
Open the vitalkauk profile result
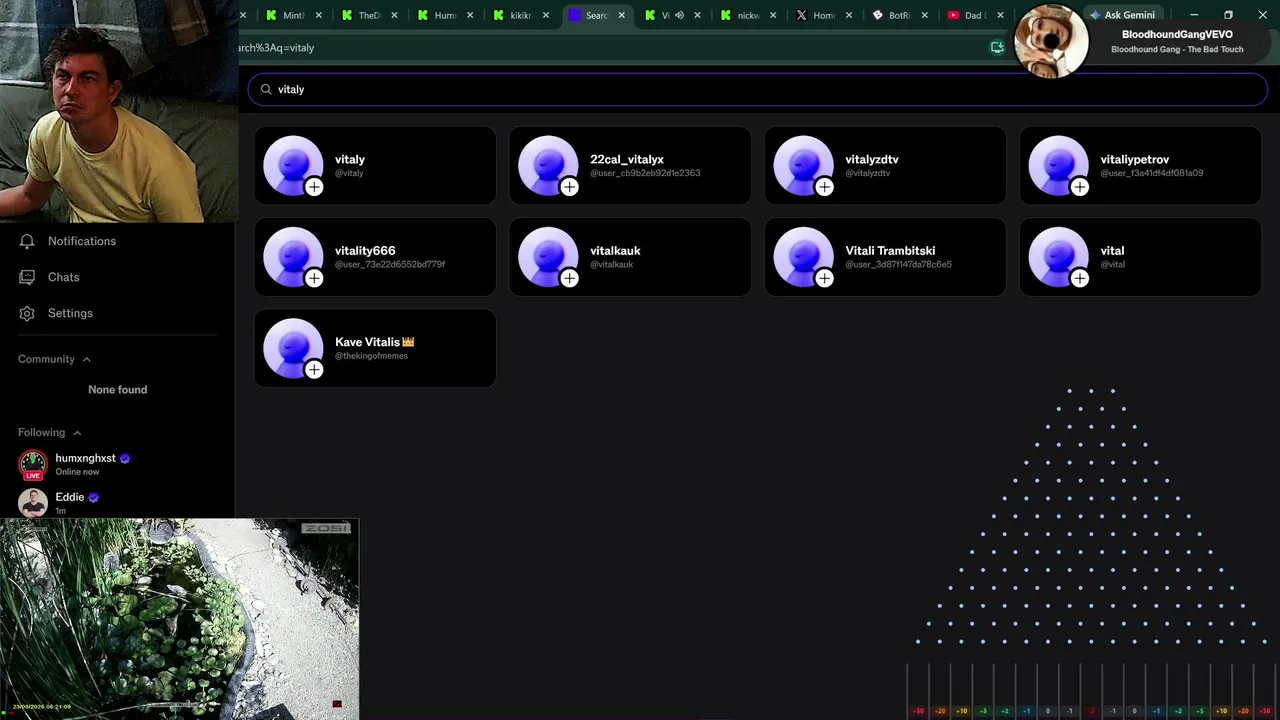tap(630, 257)
